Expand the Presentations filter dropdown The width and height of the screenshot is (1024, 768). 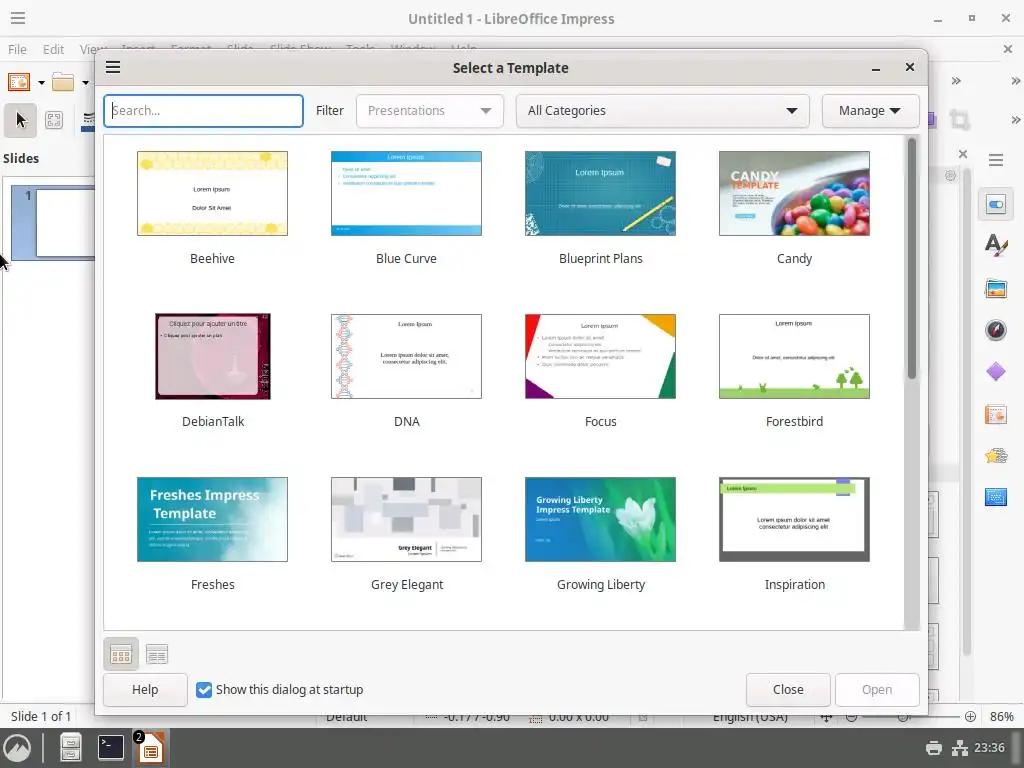(430, 111)
